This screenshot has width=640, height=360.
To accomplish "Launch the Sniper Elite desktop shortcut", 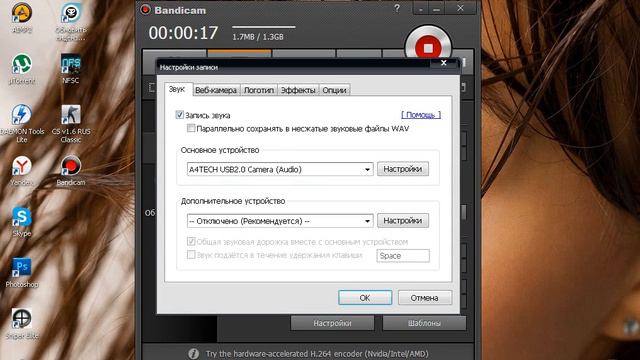I will click(22, 324).
